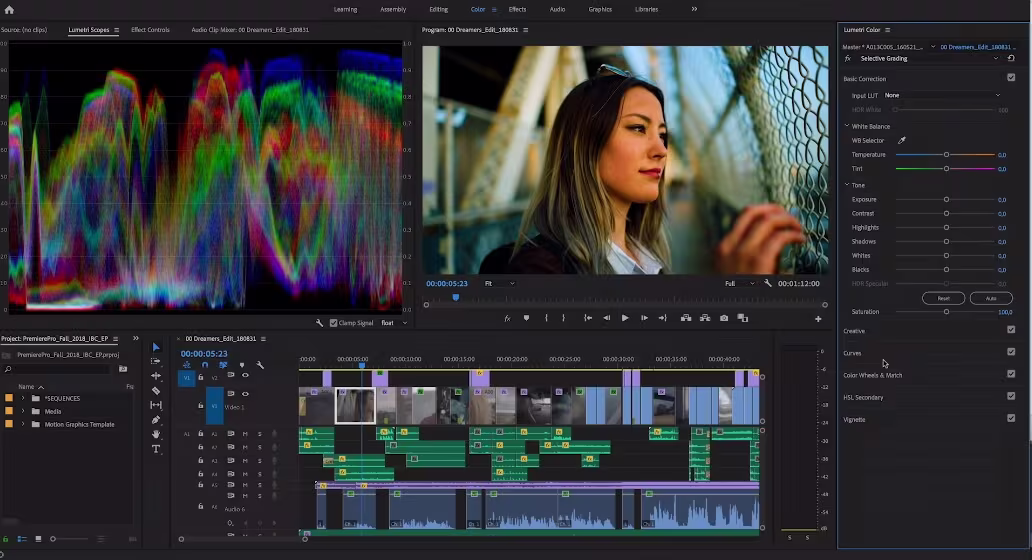Viewport: 1032px width, 560px height.
Task: Click the WB Selector eyedropper
Action: [x=901, y=141]
